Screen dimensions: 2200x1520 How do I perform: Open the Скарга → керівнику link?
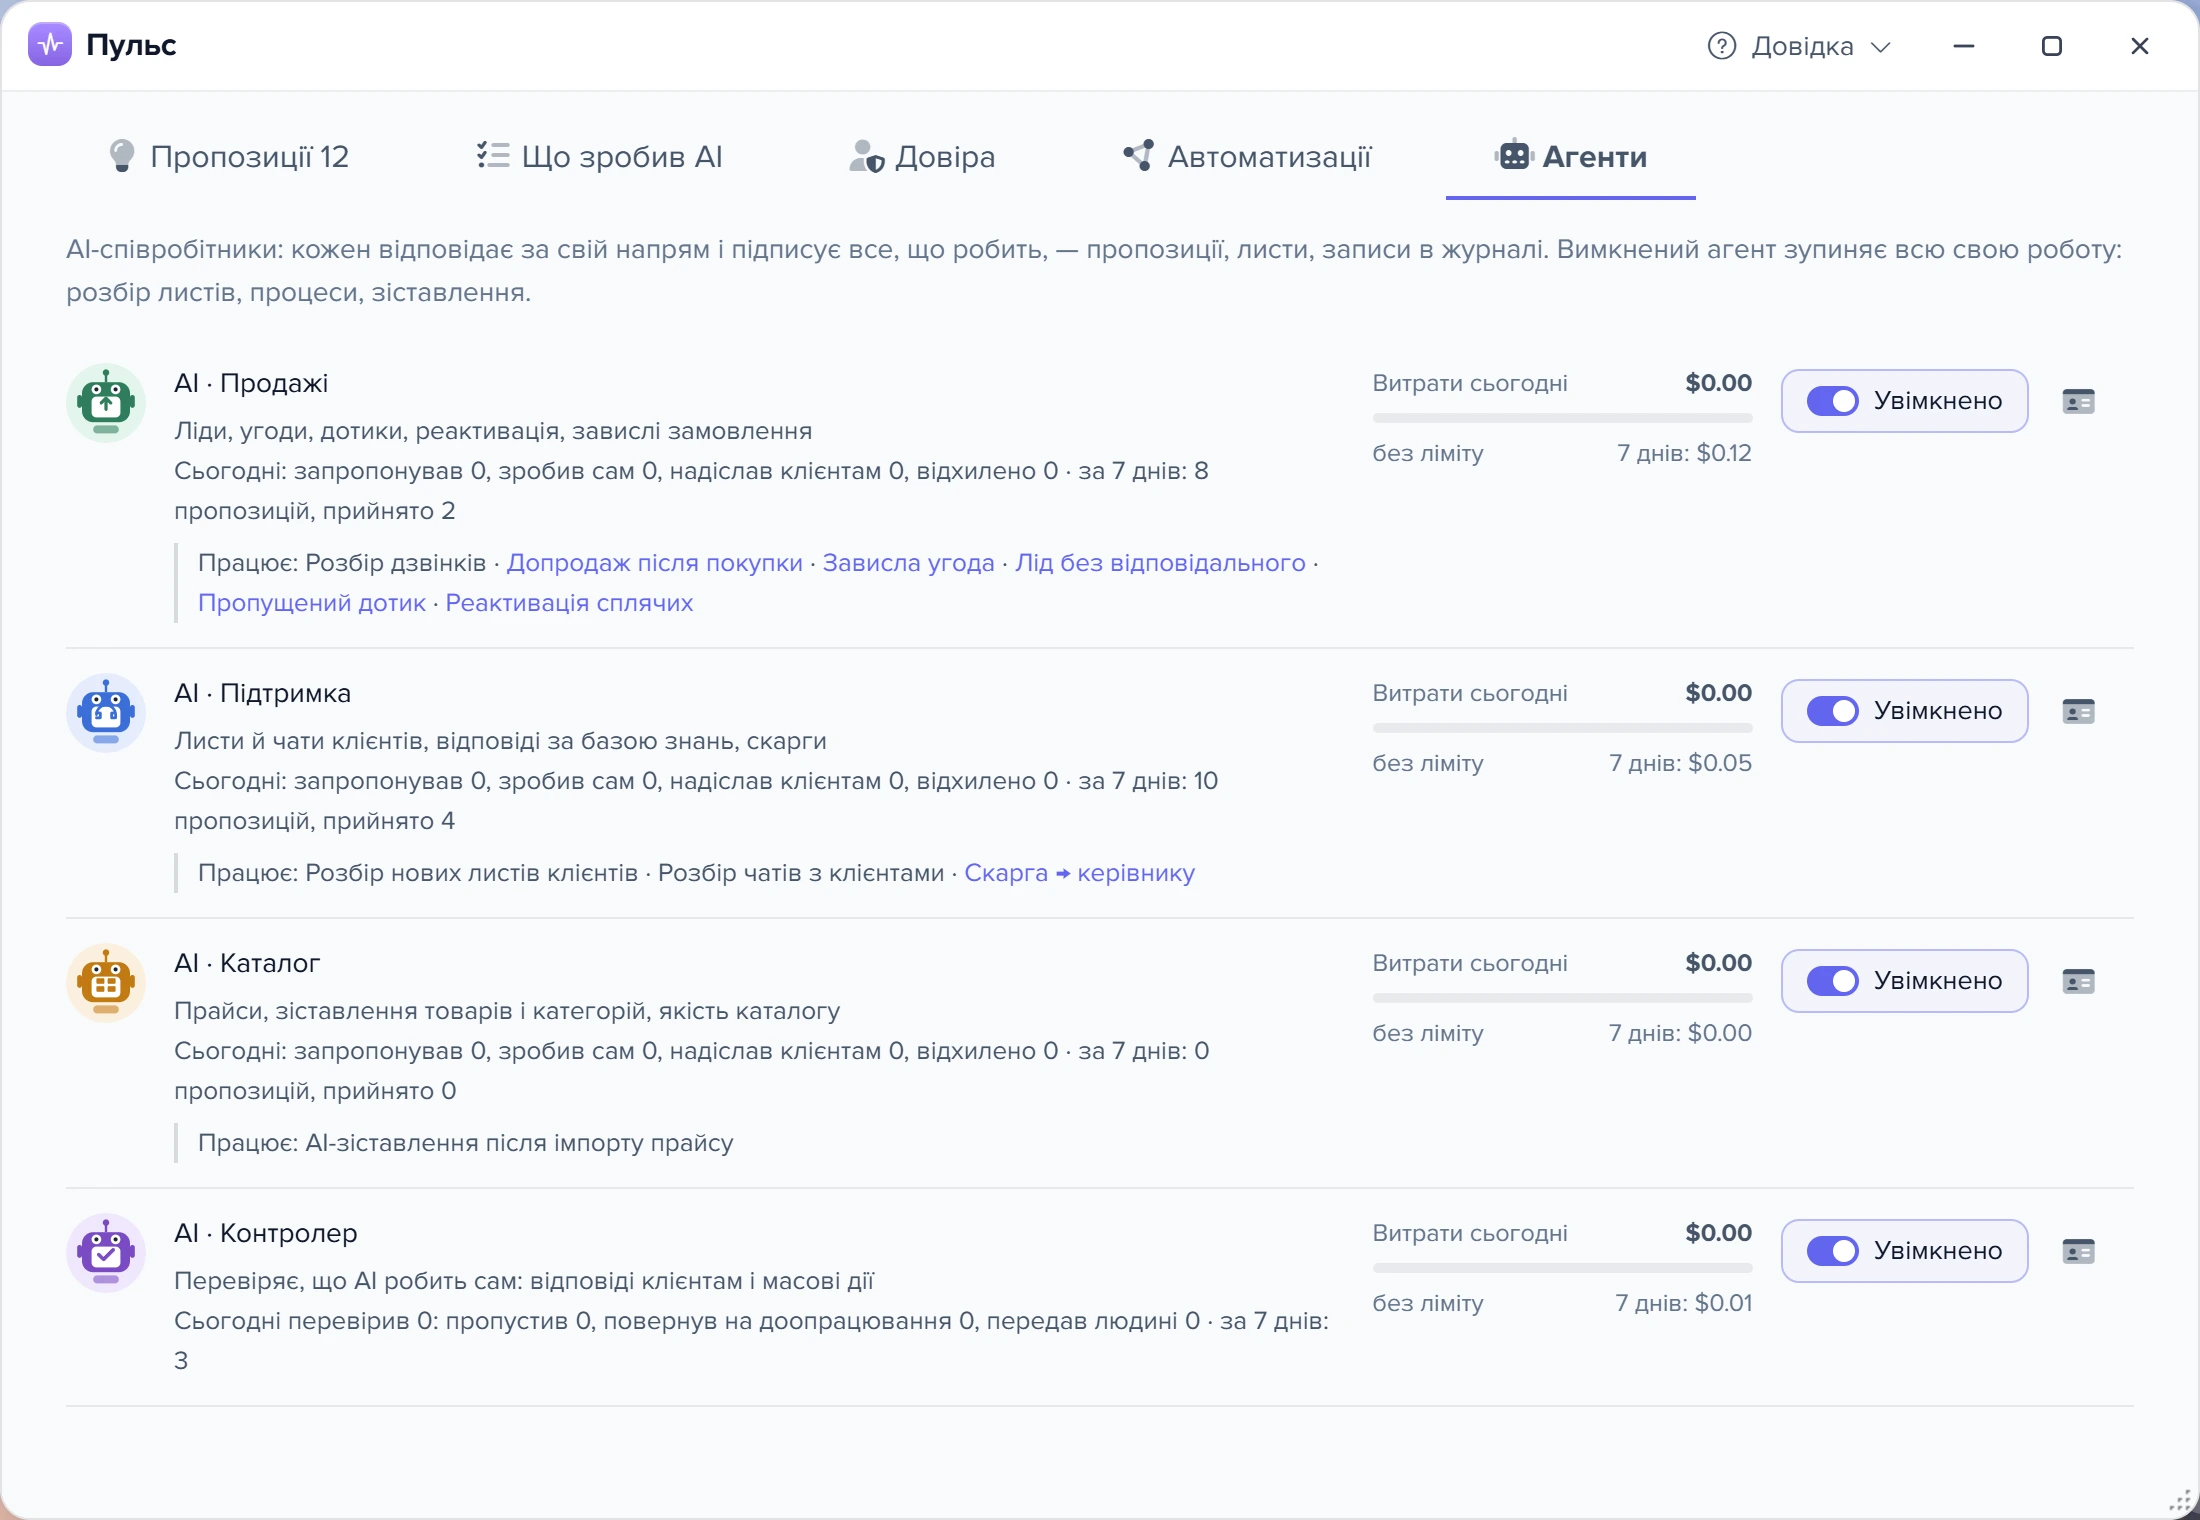pos(1079,873)
